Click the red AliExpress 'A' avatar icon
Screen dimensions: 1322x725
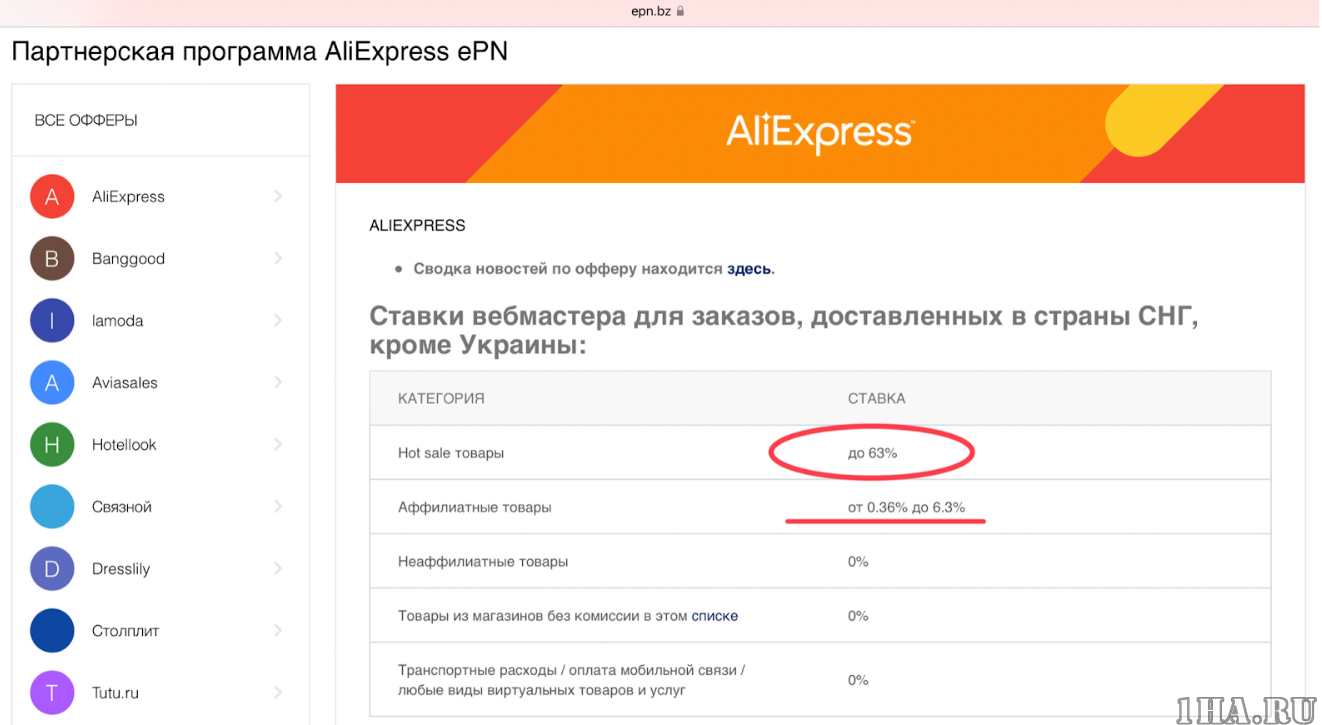[x=52, y=197]
